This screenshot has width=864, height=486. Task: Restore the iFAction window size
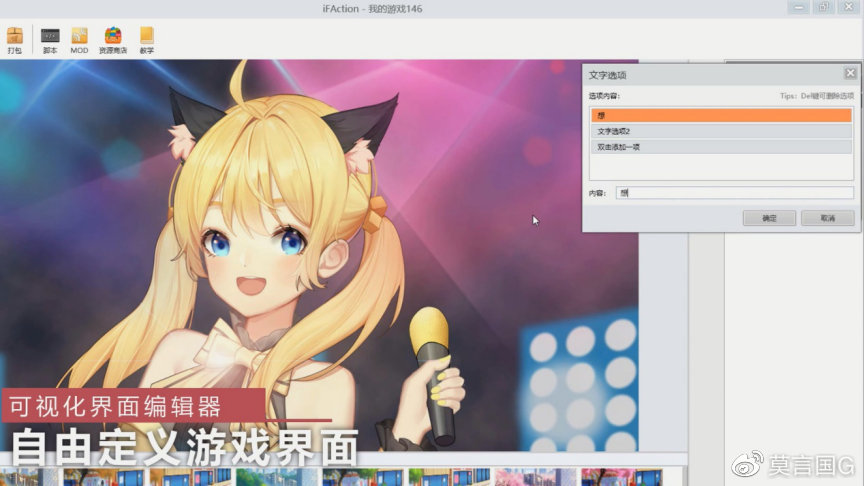(824, 7)
